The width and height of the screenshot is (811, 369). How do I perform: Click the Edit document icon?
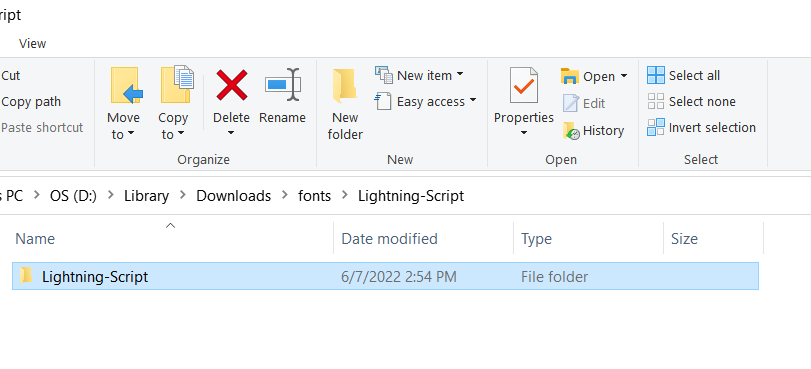(x=570, y=103)
